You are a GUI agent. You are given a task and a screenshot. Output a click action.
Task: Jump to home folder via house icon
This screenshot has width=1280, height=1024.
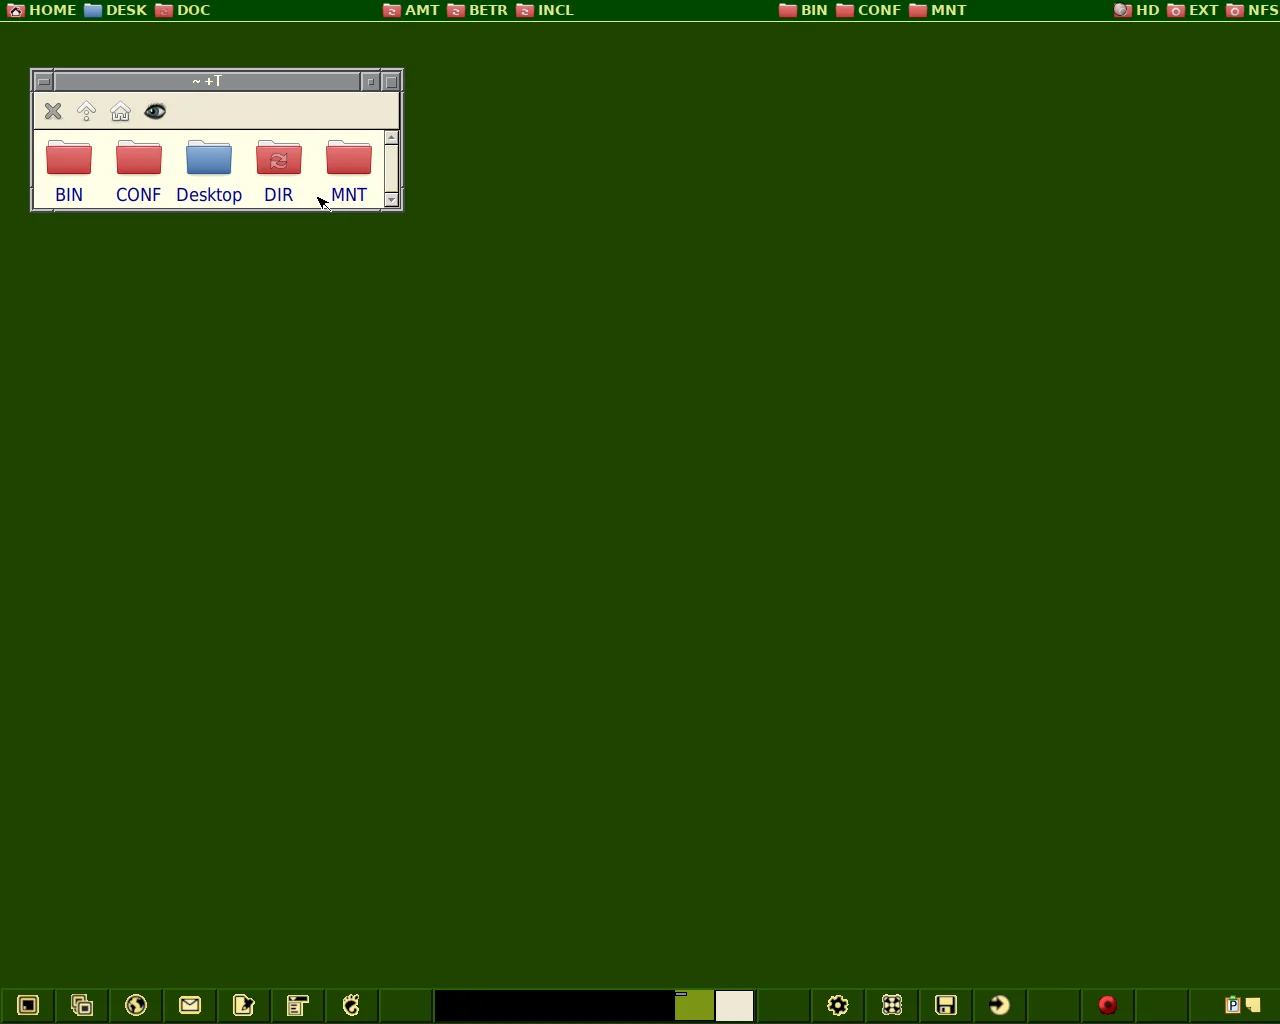click(x=121, y=112)
